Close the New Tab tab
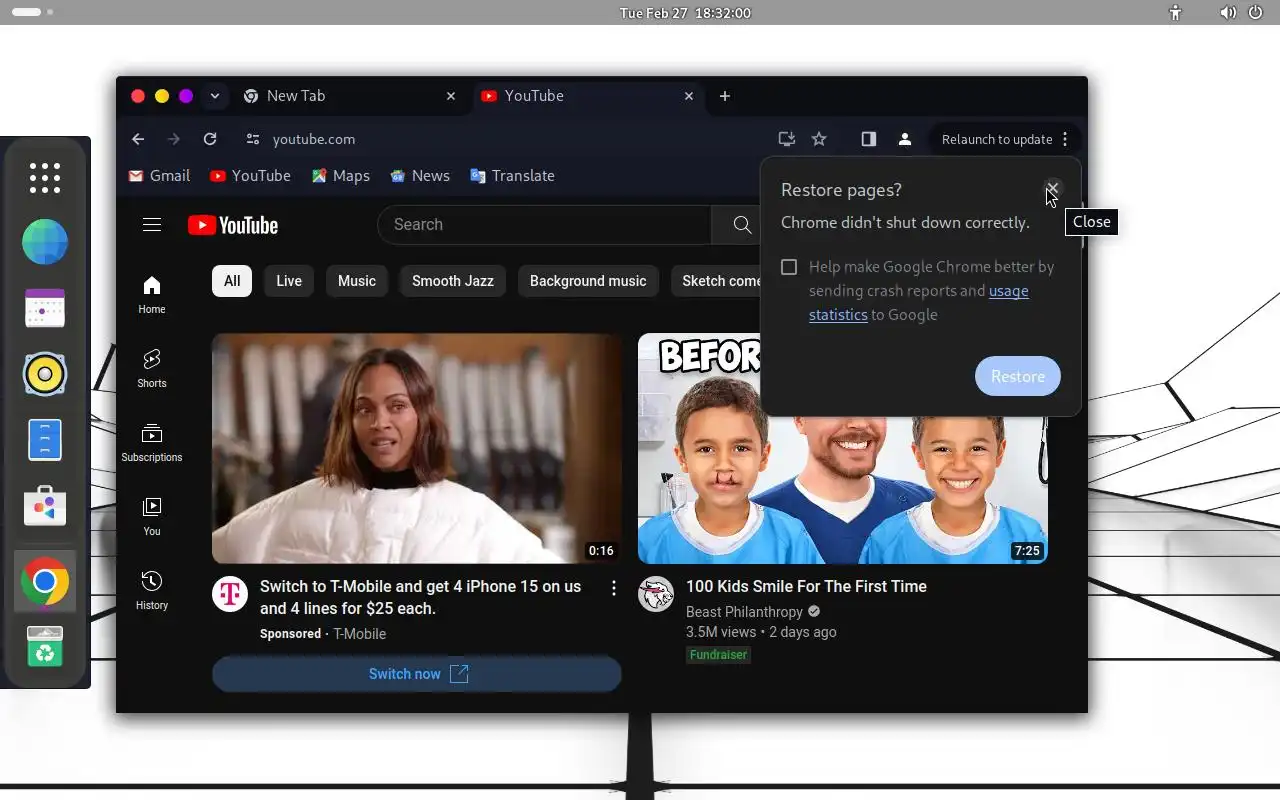 point(451,96)
